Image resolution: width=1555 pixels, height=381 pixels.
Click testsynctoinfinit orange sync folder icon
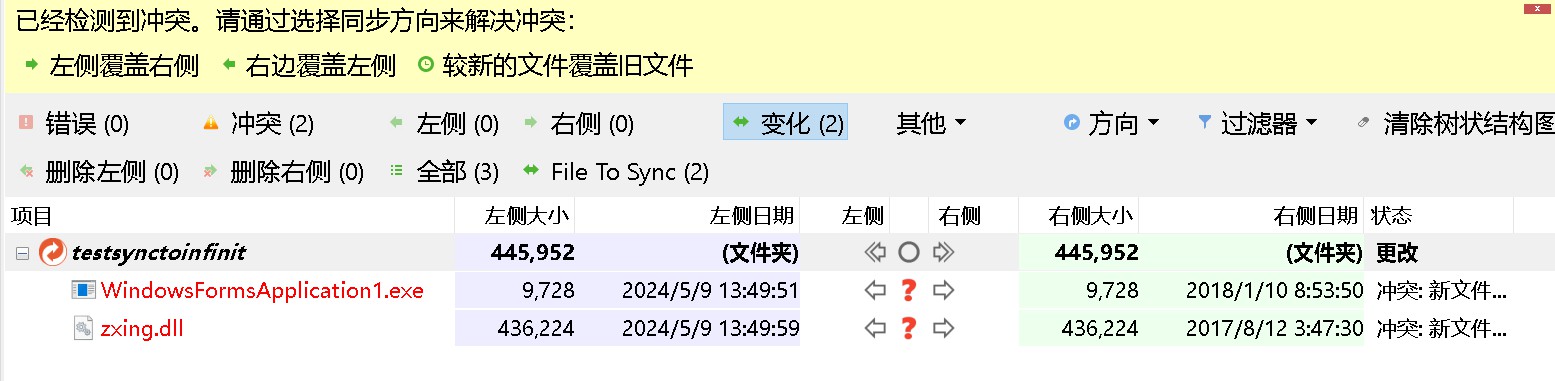click(x=52, y=253)
